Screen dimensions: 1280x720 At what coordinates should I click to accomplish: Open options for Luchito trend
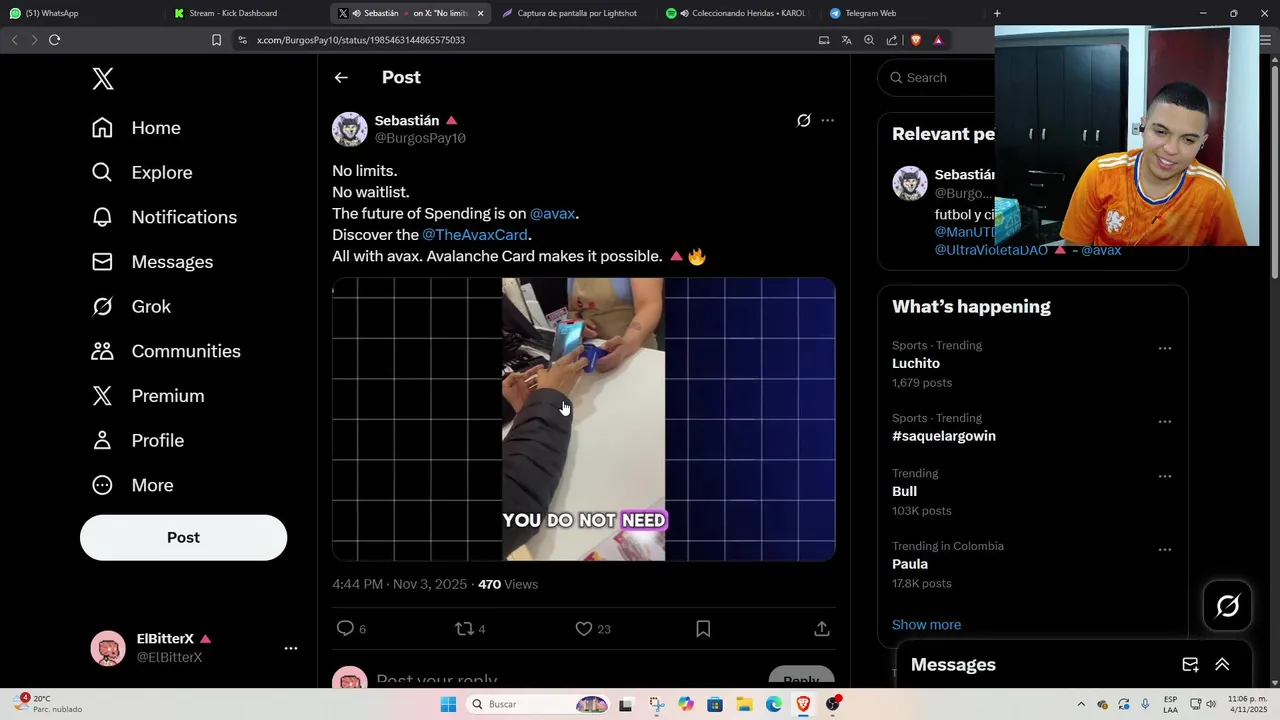tap(1165, 349)
